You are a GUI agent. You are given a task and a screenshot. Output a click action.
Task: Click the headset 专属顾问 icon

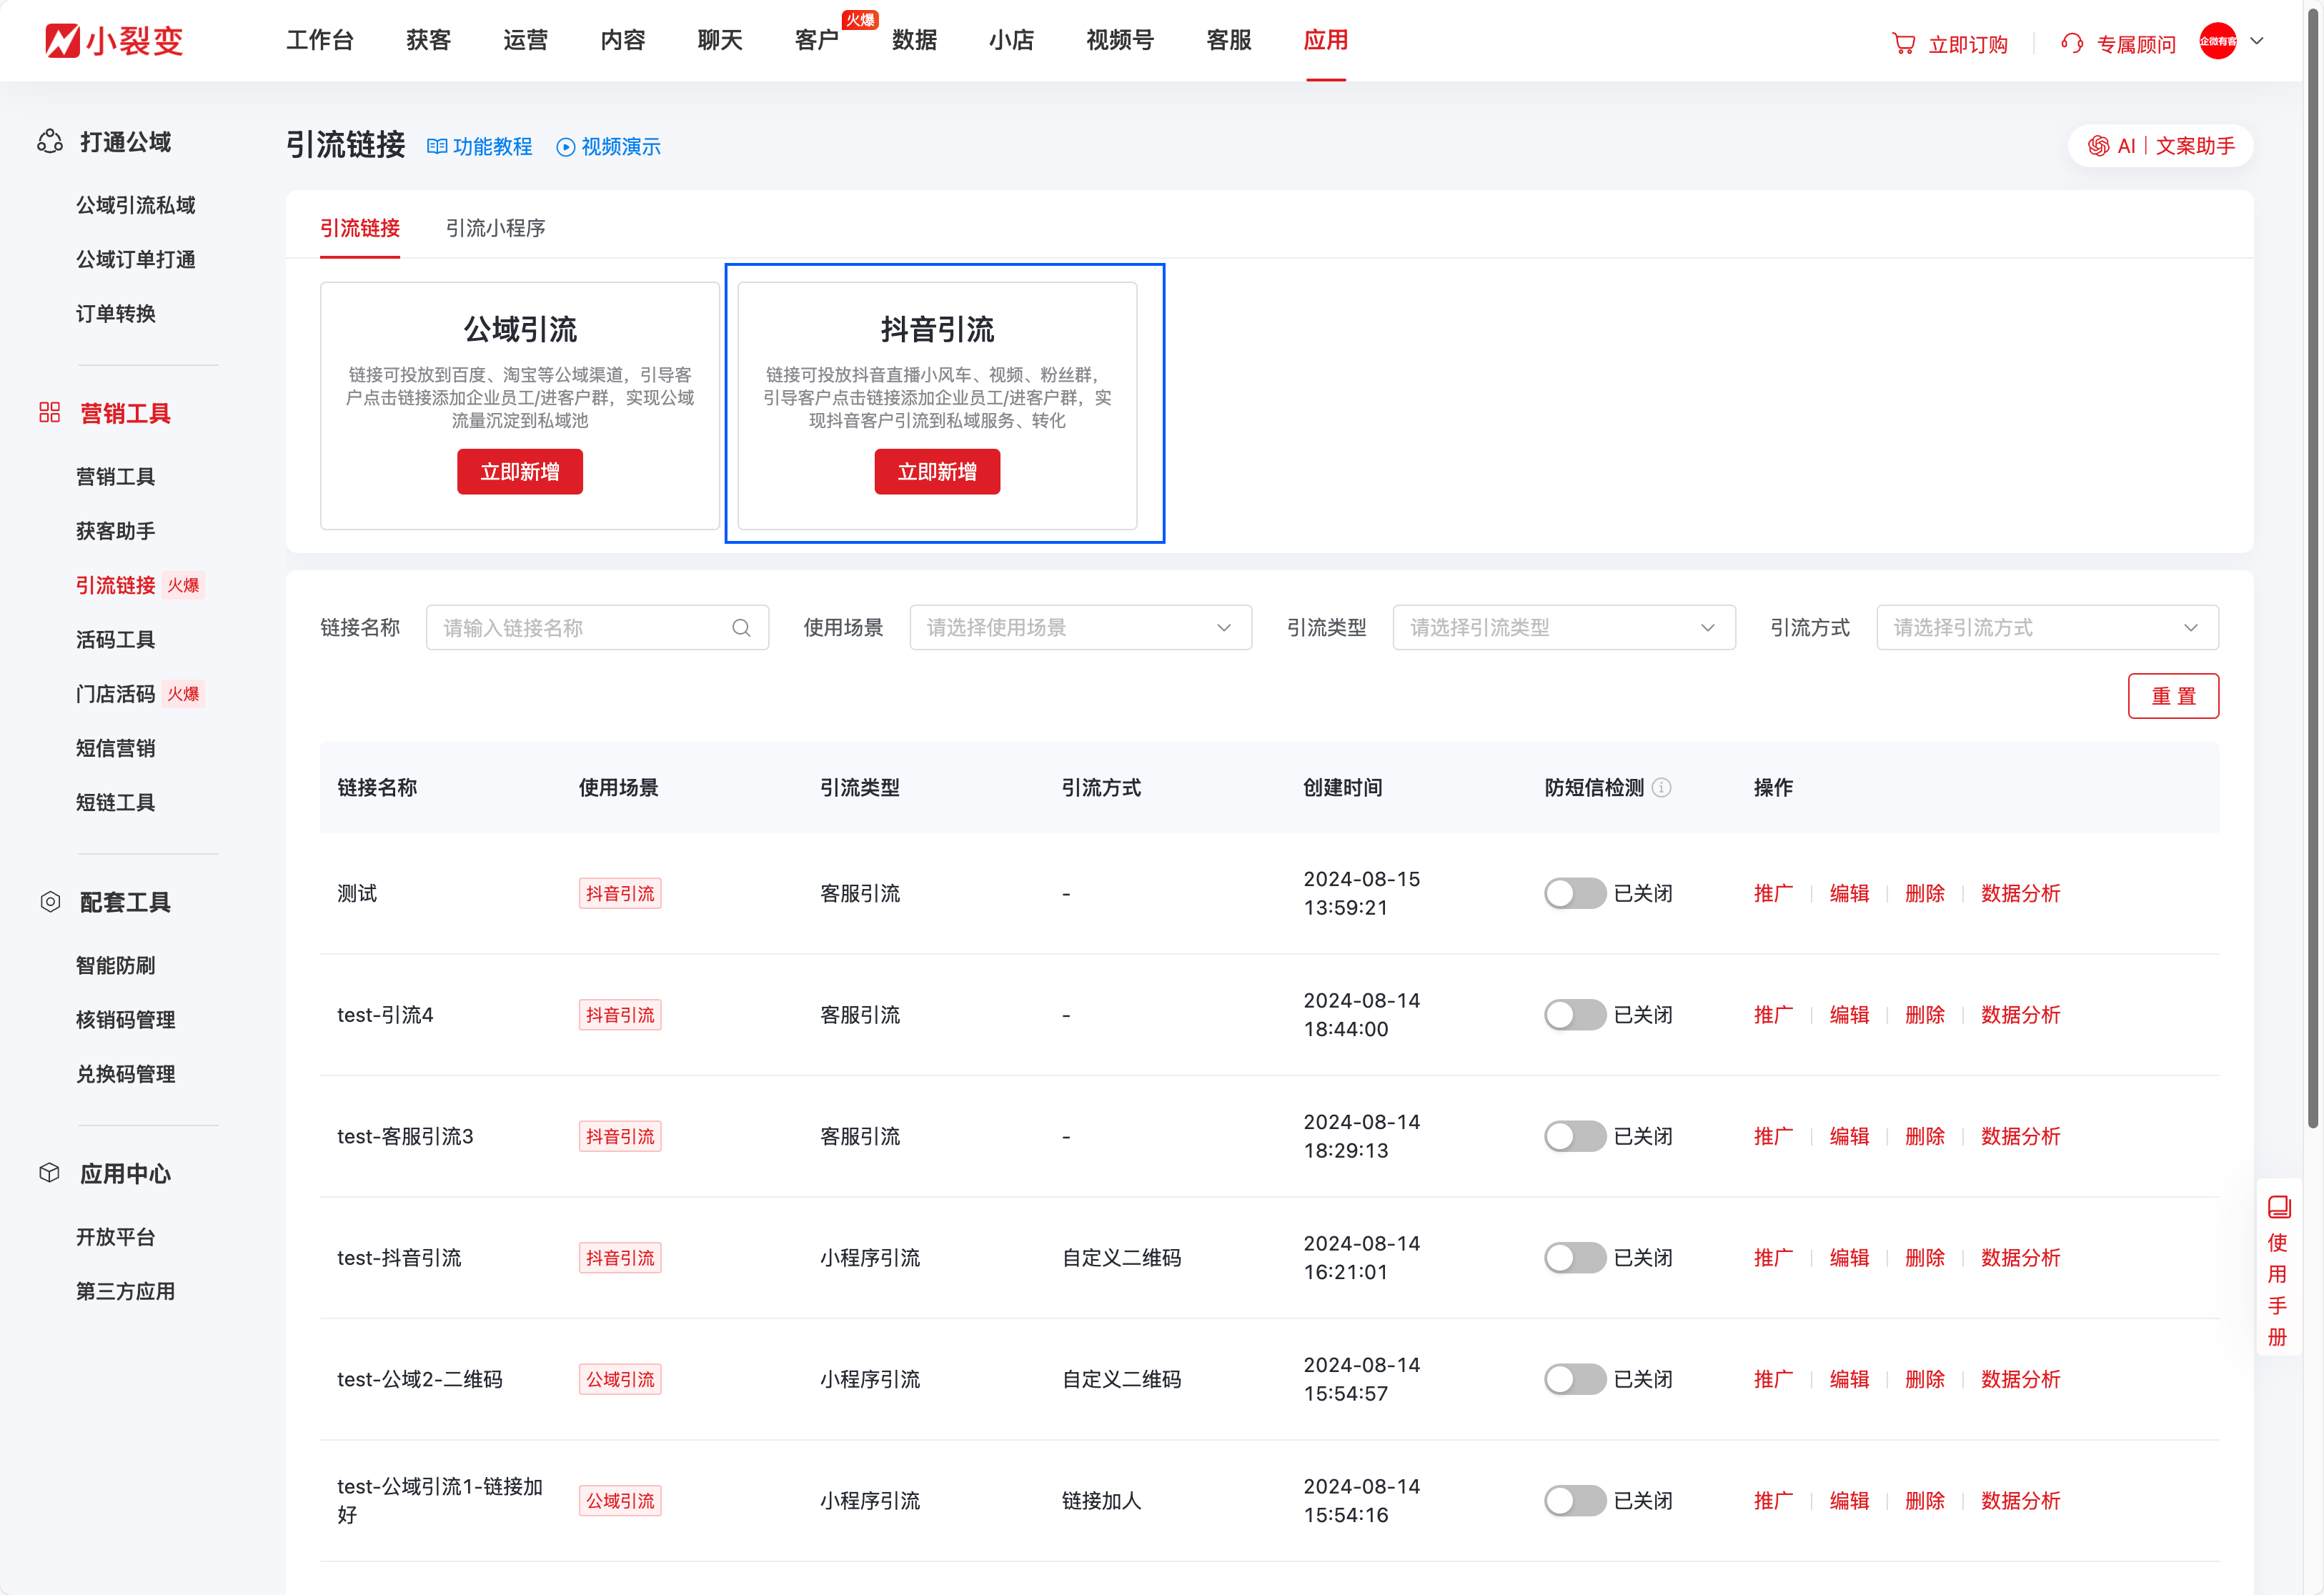click(x=2072, y=44)
